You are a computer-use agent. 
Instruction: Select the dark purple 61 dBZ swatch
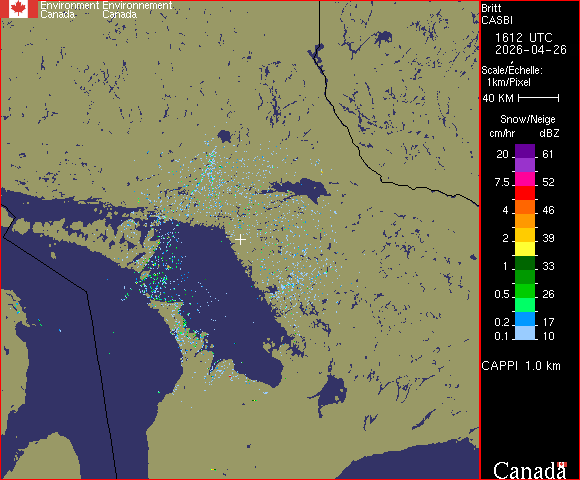(x=525, y=151)
